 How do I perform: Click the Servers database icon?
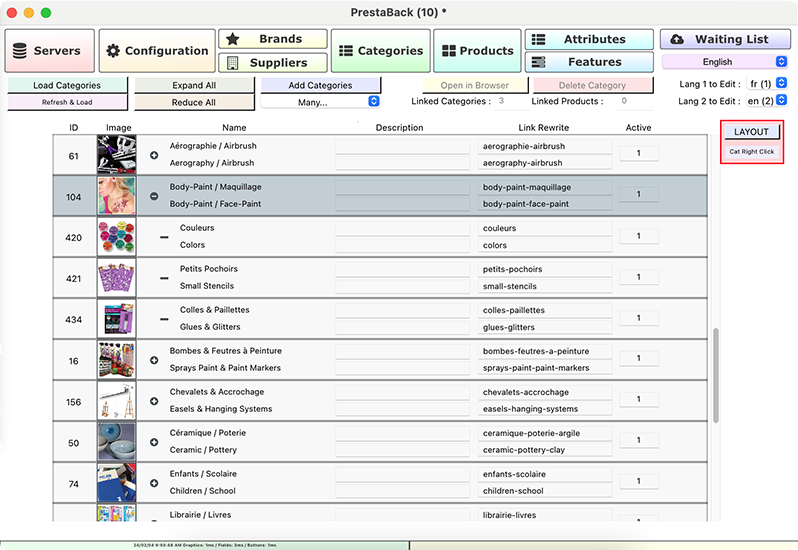pyautogui.click(x=20, y=51)
